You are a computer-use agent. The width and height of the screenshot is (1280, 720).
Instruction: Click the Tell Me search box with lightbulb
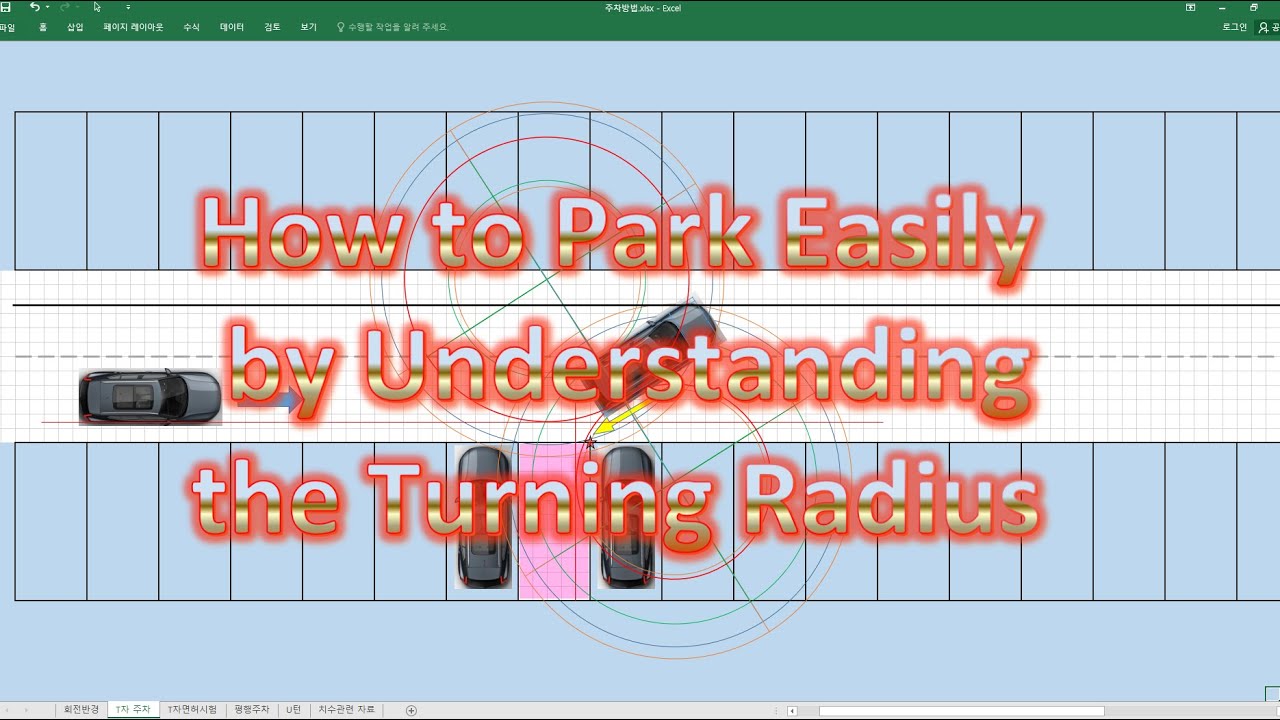[x=393, y=27]
